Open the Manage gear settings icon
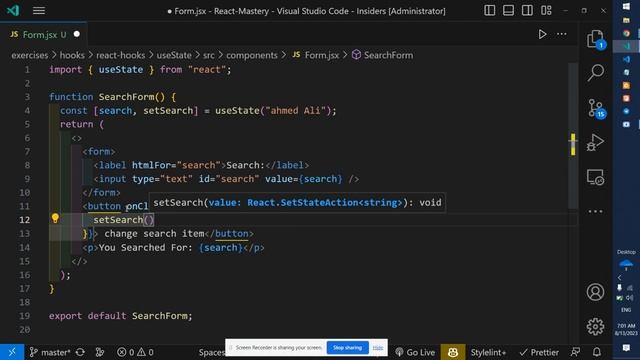Viewport: 640px width, 360px height. pos(596,326)
